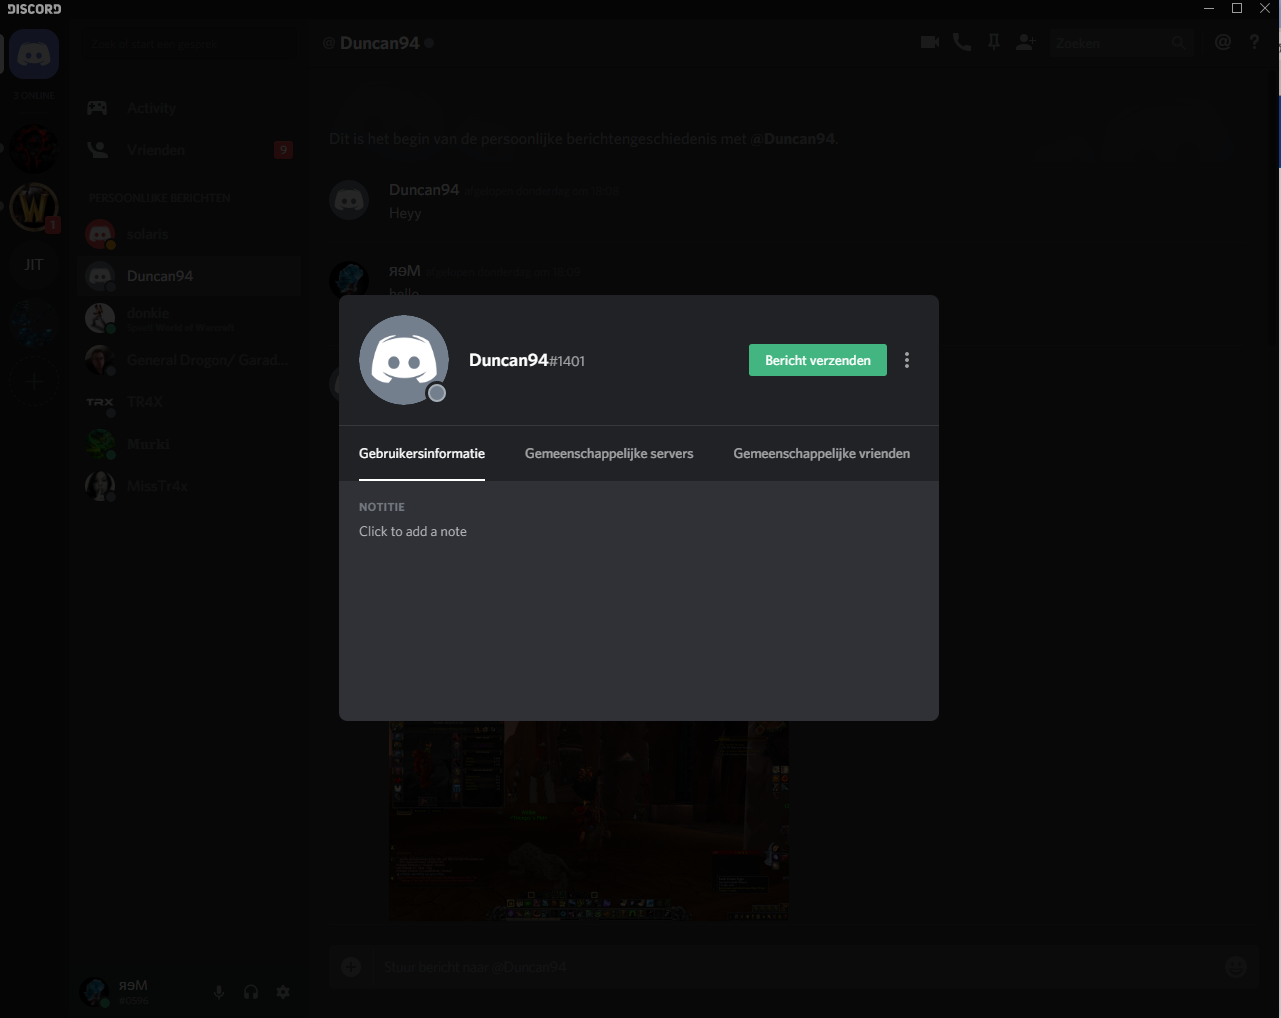
Task: Open the game screenshot in the chat
Action: coord(589,820)
